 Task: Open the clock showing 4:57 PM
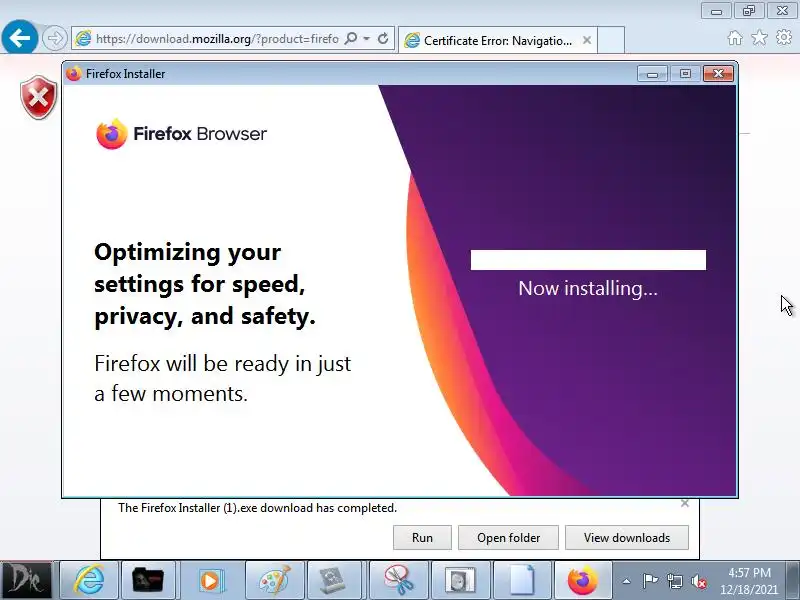pos(749,581)
